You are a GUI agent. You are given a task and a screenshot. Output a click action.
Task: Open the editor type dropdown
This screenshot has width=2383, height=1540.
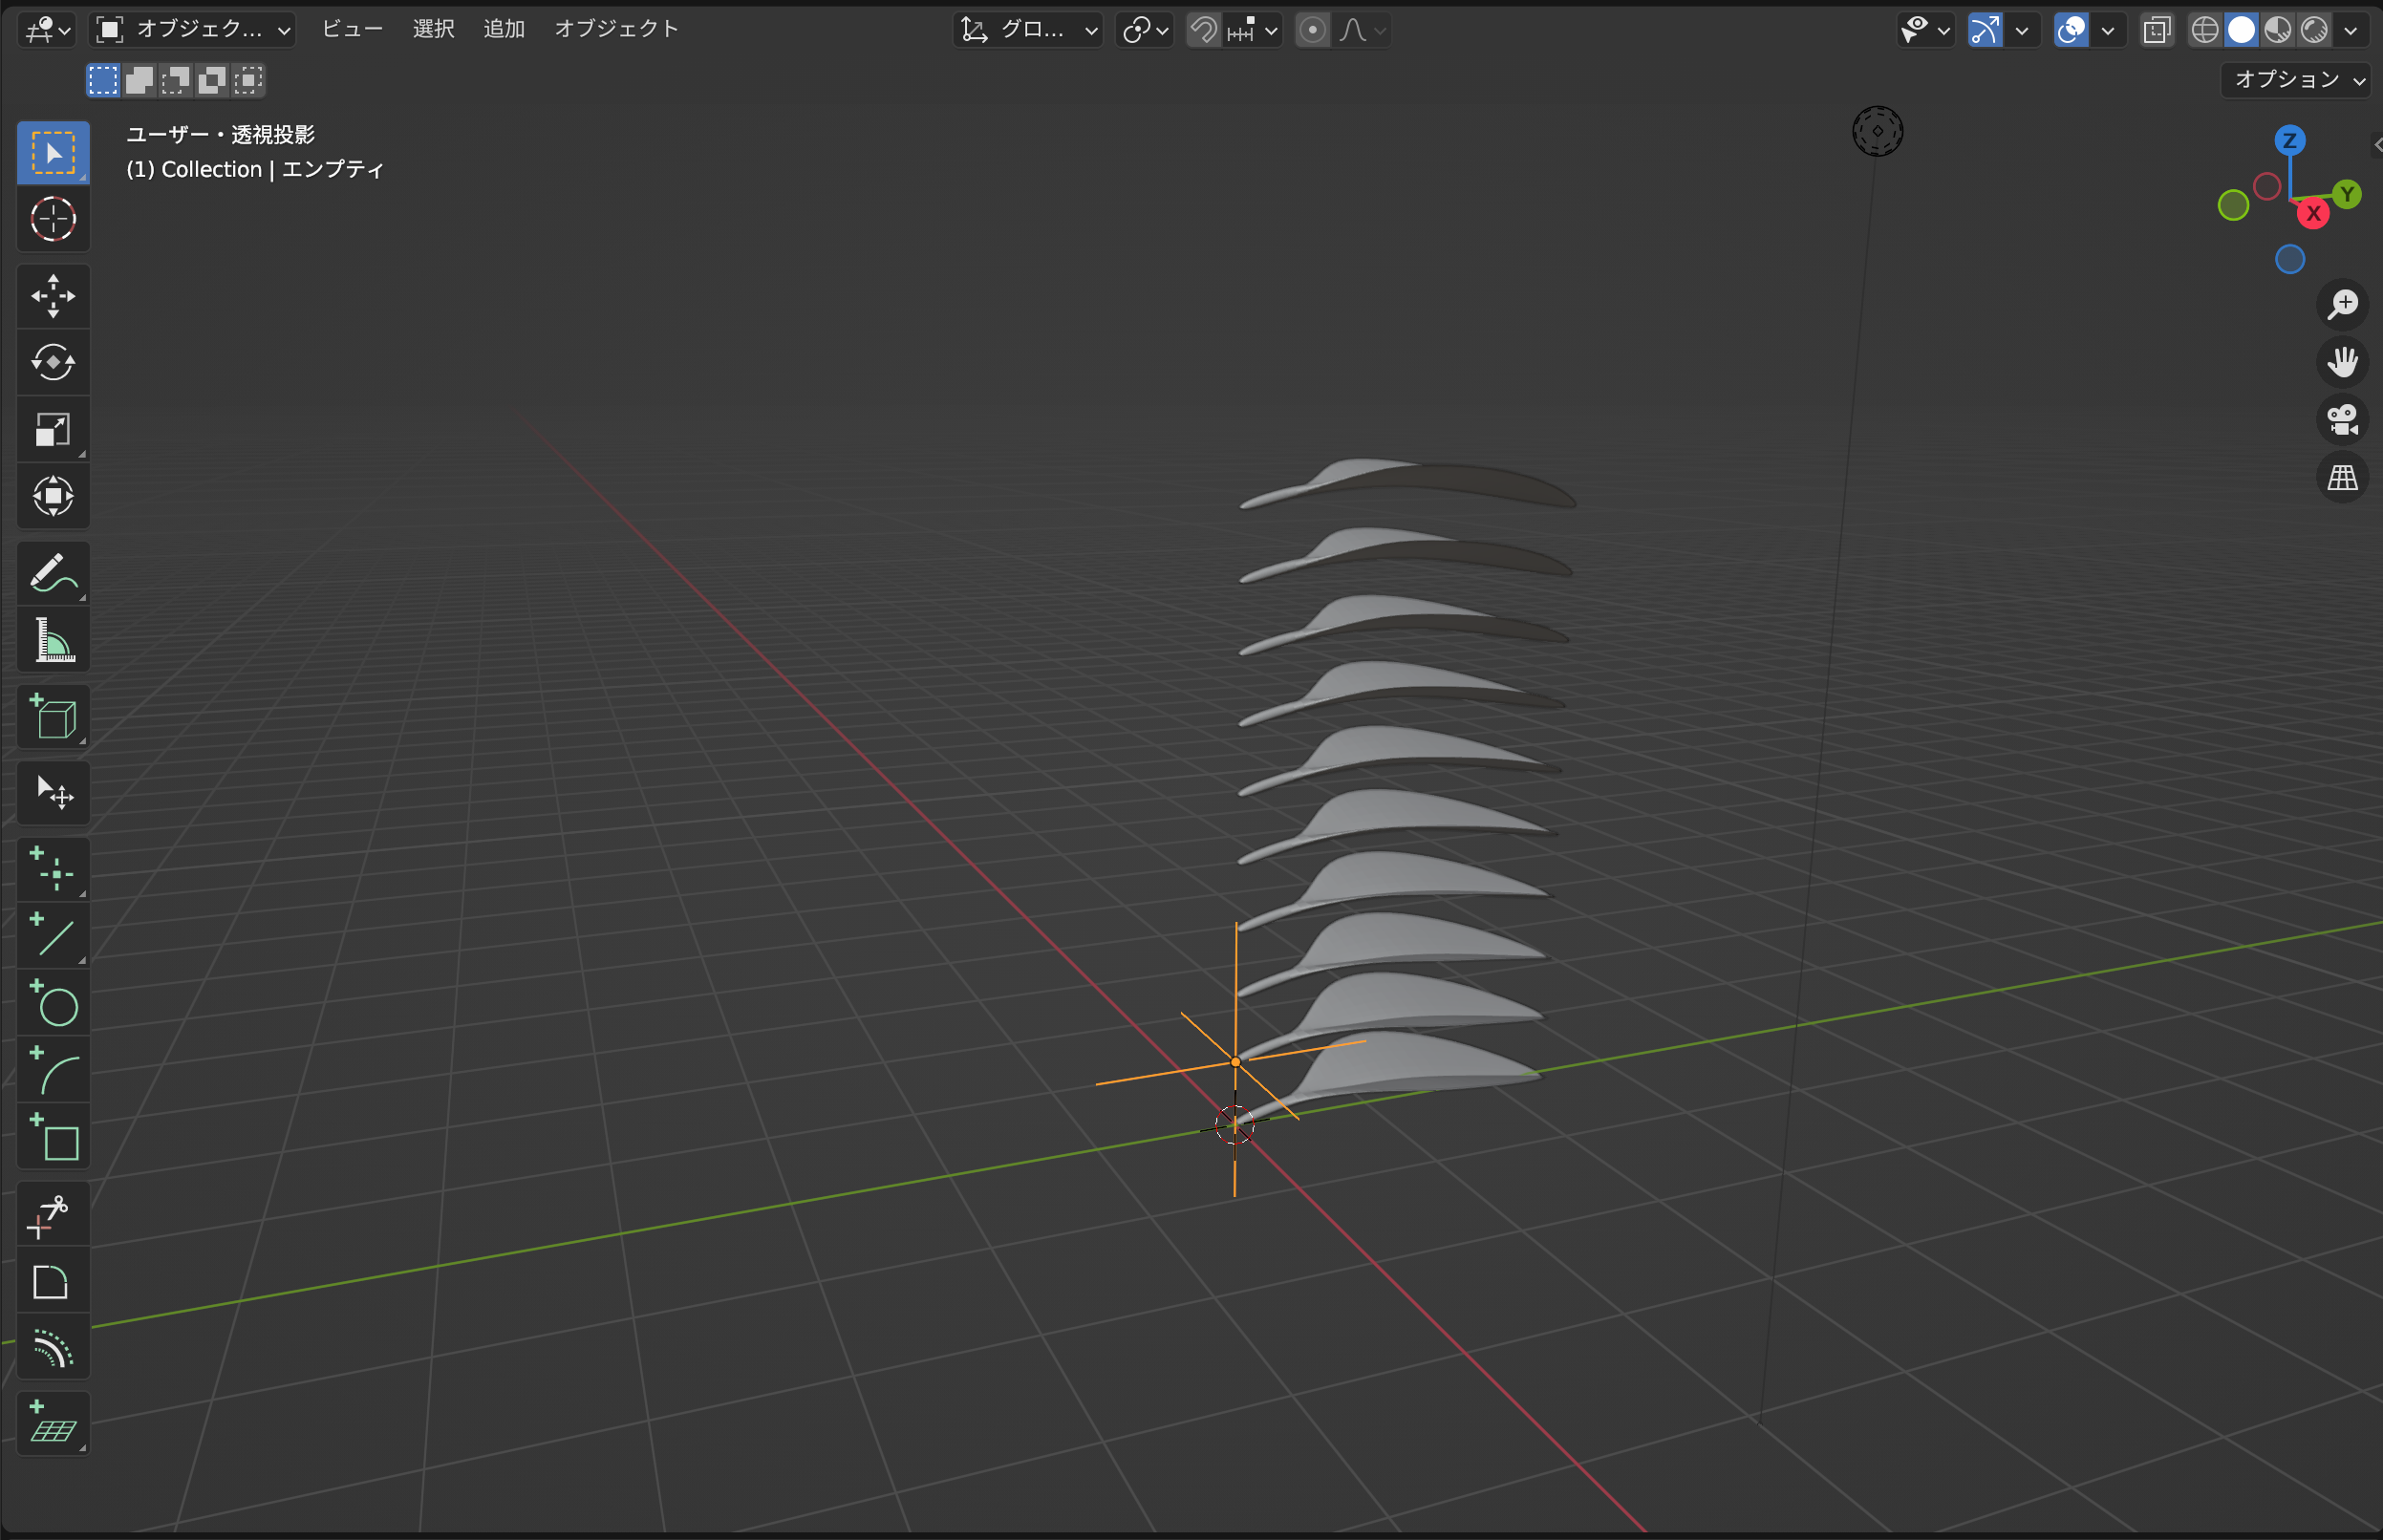point(47,30)
